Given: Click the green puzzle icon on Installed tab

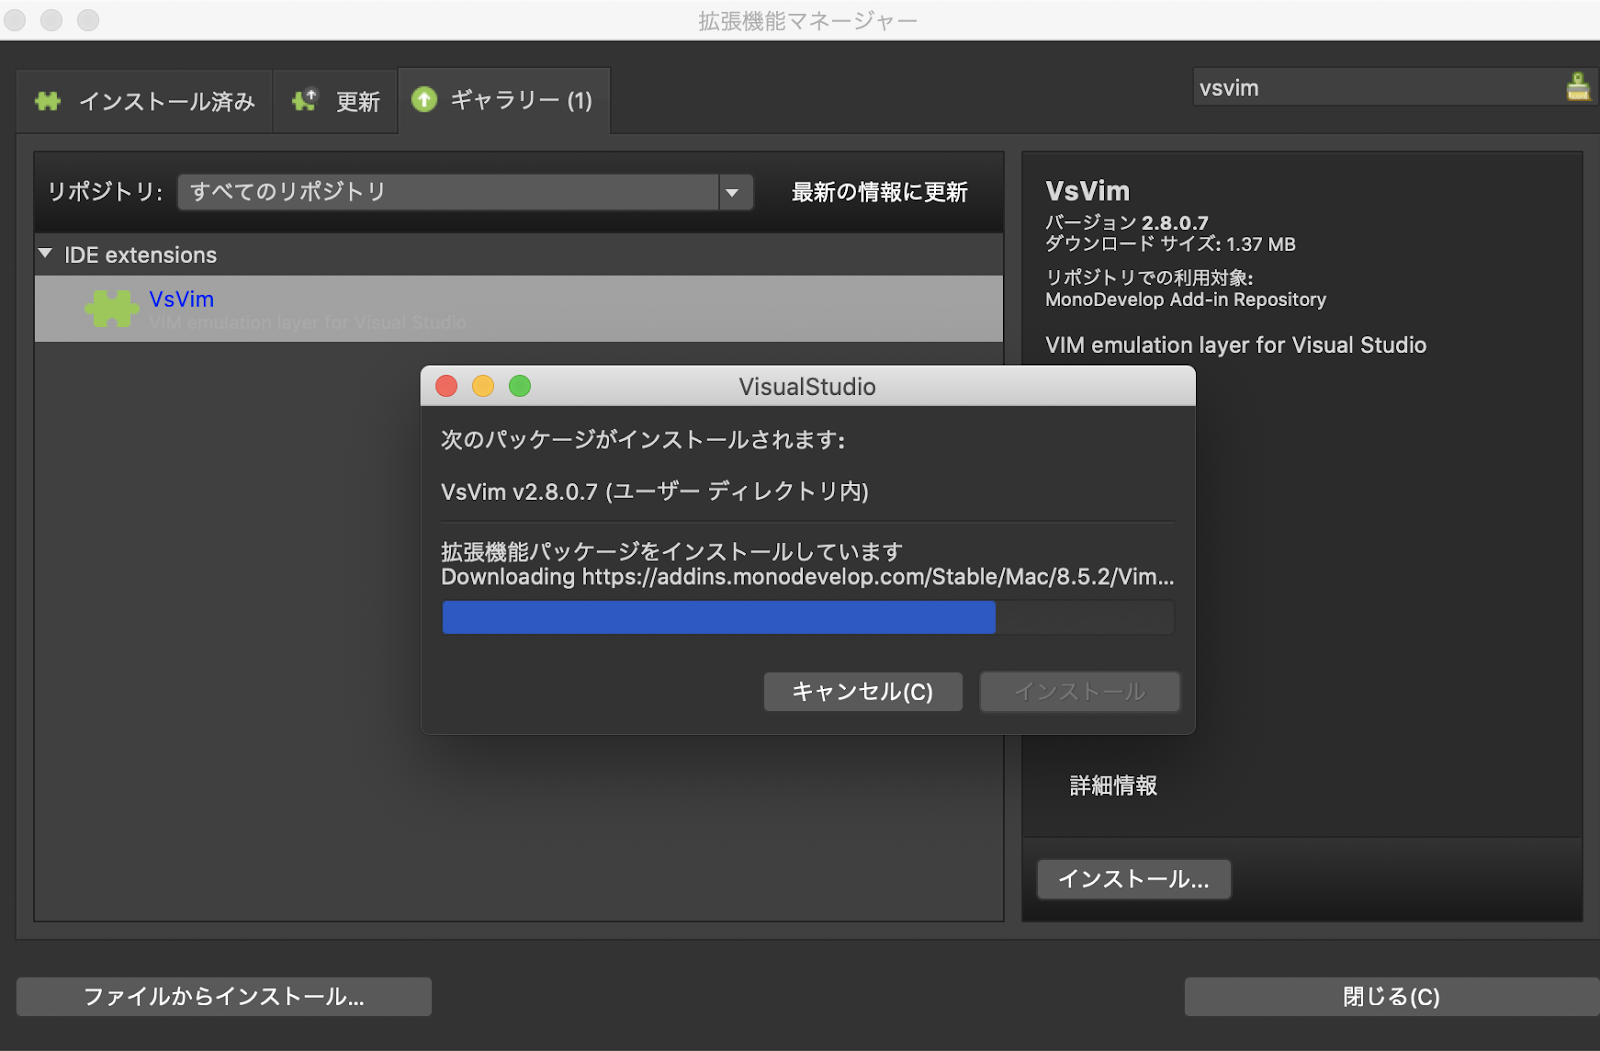Looking at the screenshot, I should tap(47, 101).
